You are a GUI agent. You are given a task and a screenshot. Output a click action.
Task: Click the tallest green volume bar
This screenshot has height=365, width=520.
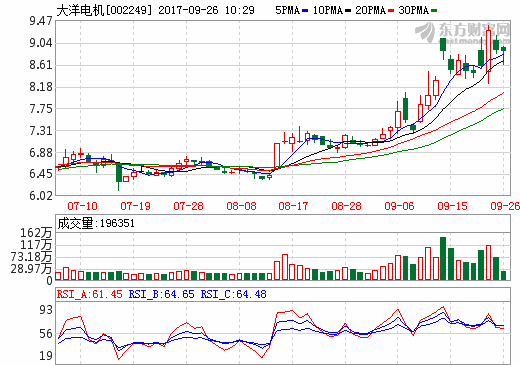(x=443, y=258)
